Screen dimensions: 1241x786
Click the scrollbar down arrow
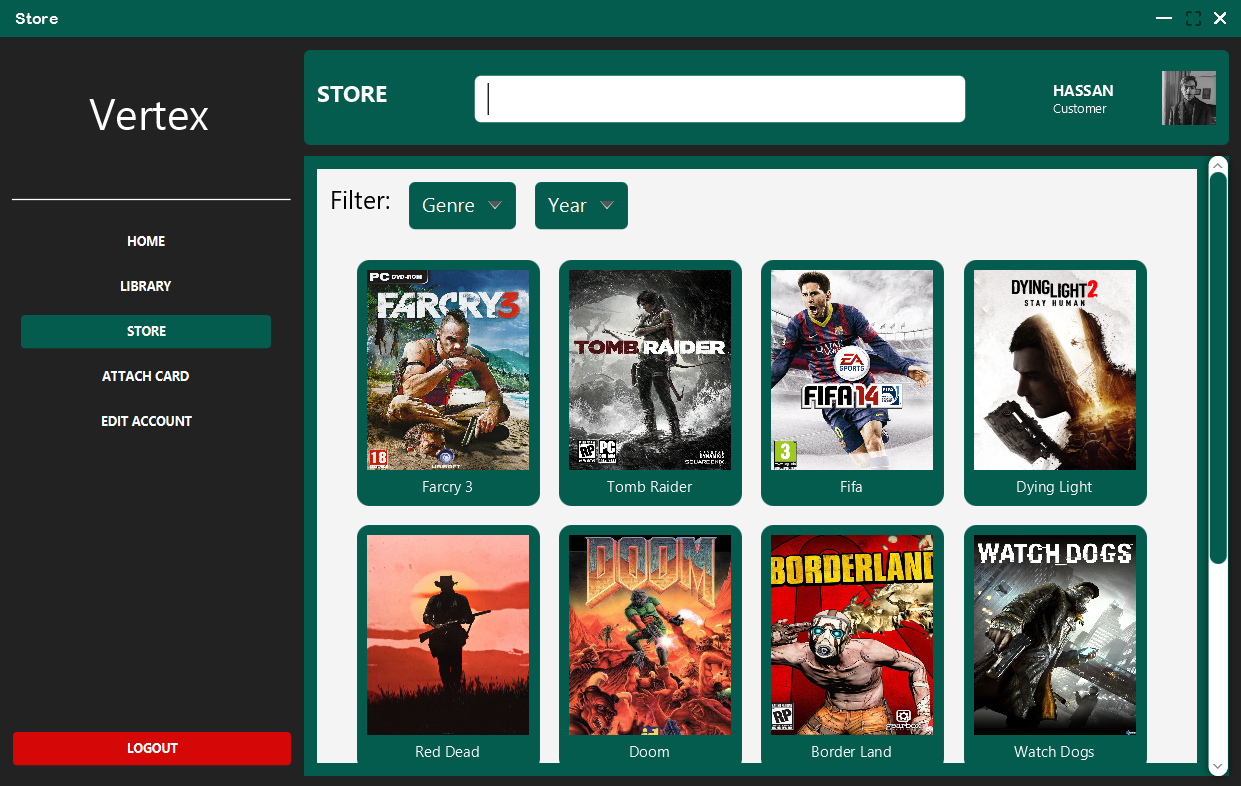click(x=1218, y=766)
